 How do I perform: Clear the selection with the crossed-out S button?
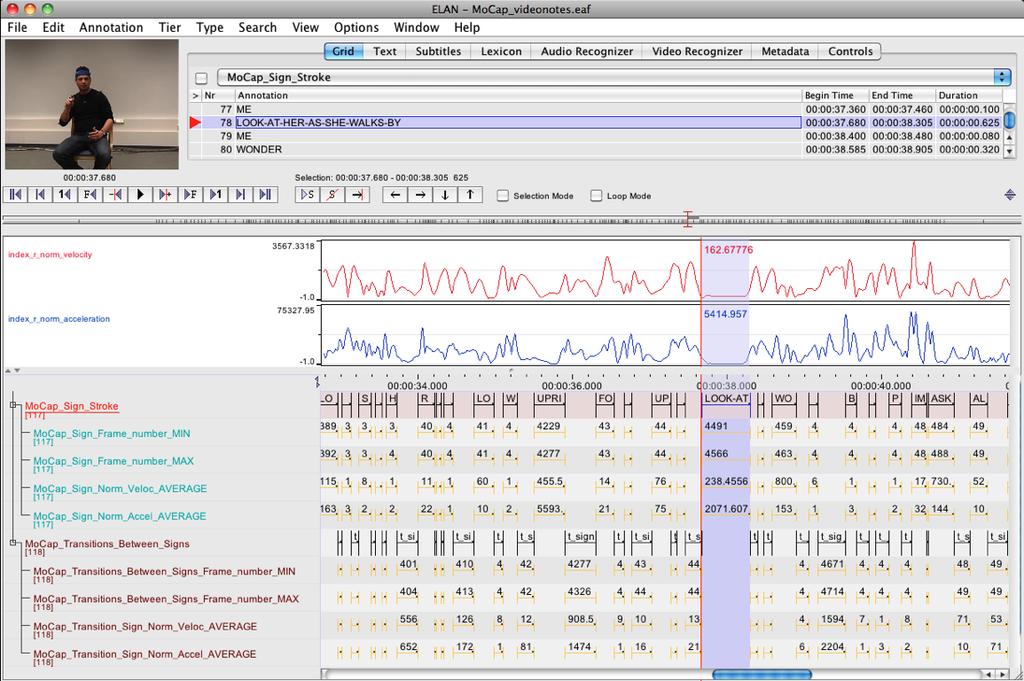pyautogui.click(x=332, y=195)
